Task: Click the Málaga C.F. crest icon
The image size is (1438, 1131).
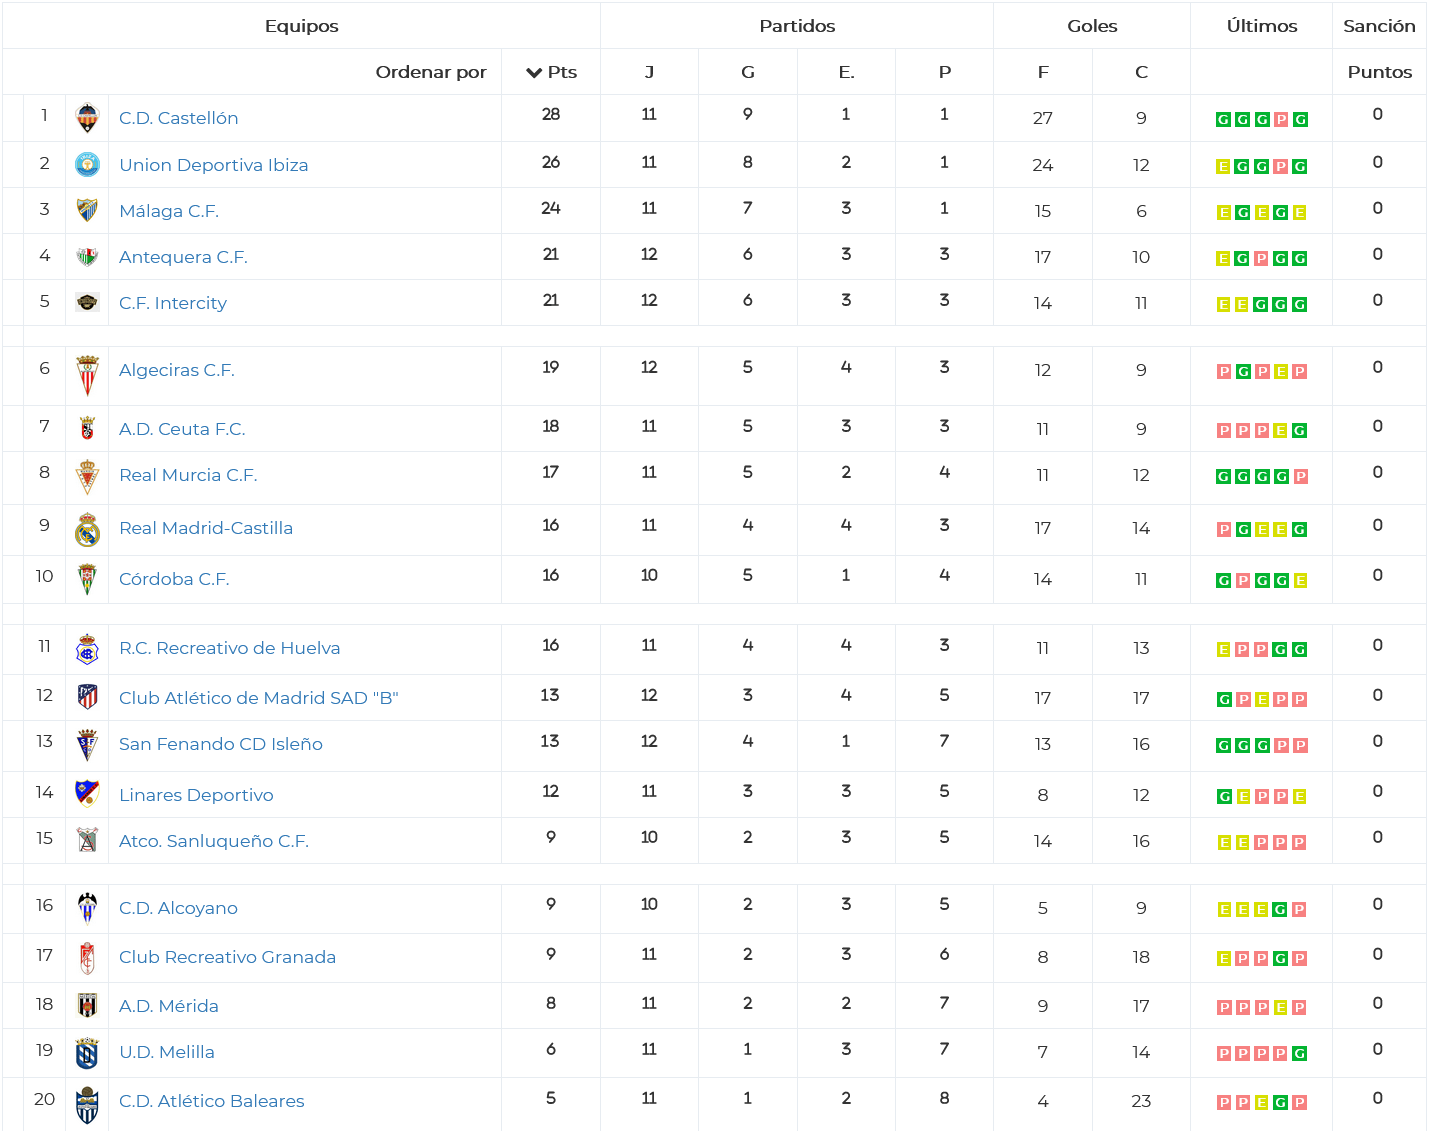Action: 87,210
